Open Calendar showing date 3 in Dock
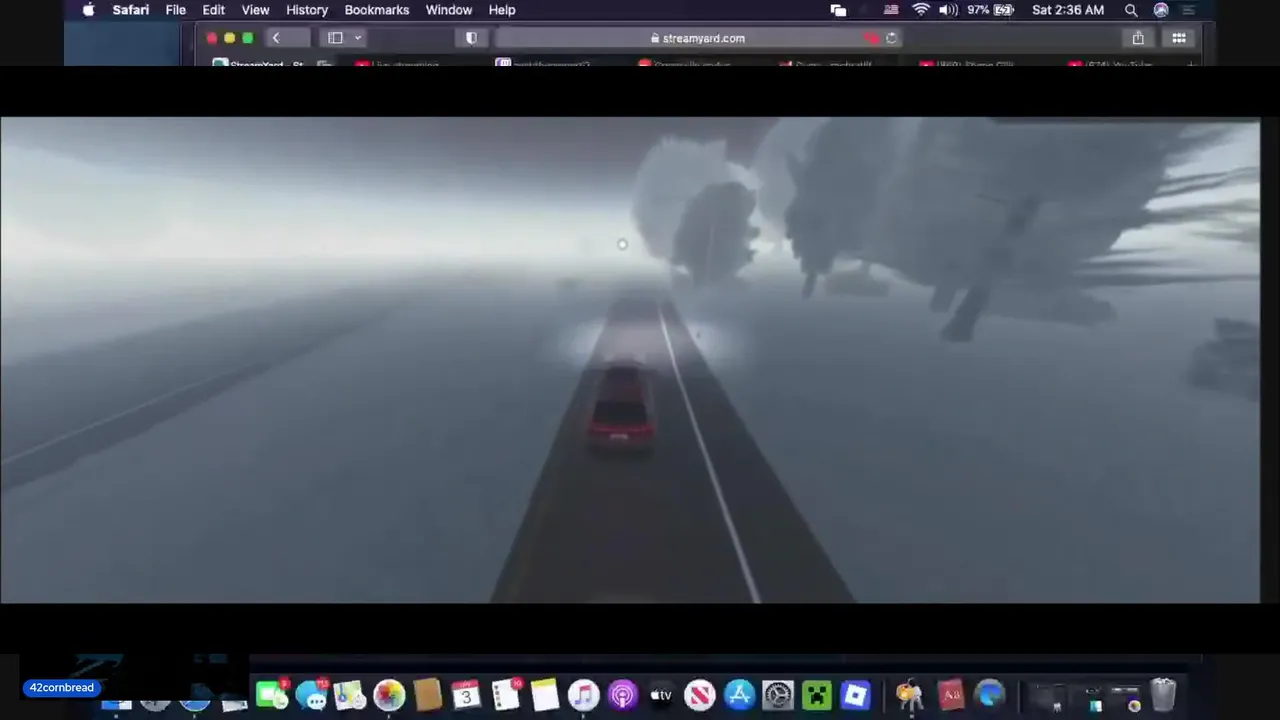The width and height of the screenshot is (1280, 720). (x=466, y=695)
